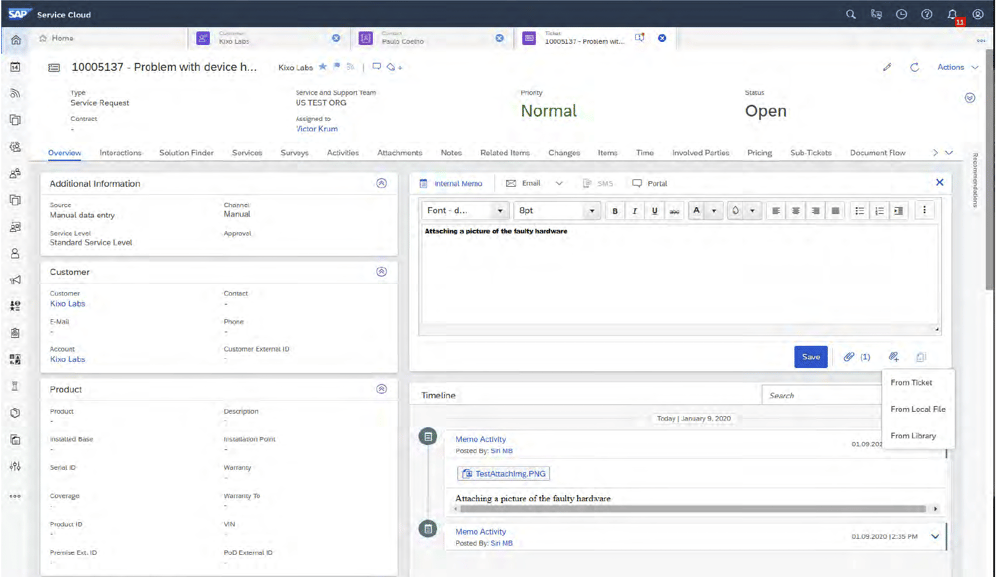Open the recent history clock icon

pyautogui.click(x=901, y=14)
